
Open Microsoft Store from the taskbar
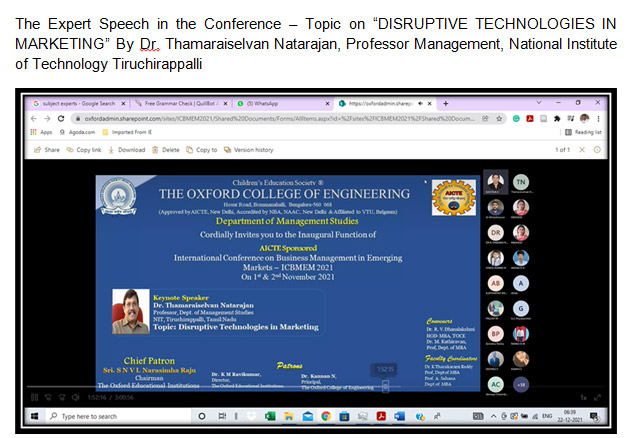click(344, 416)
